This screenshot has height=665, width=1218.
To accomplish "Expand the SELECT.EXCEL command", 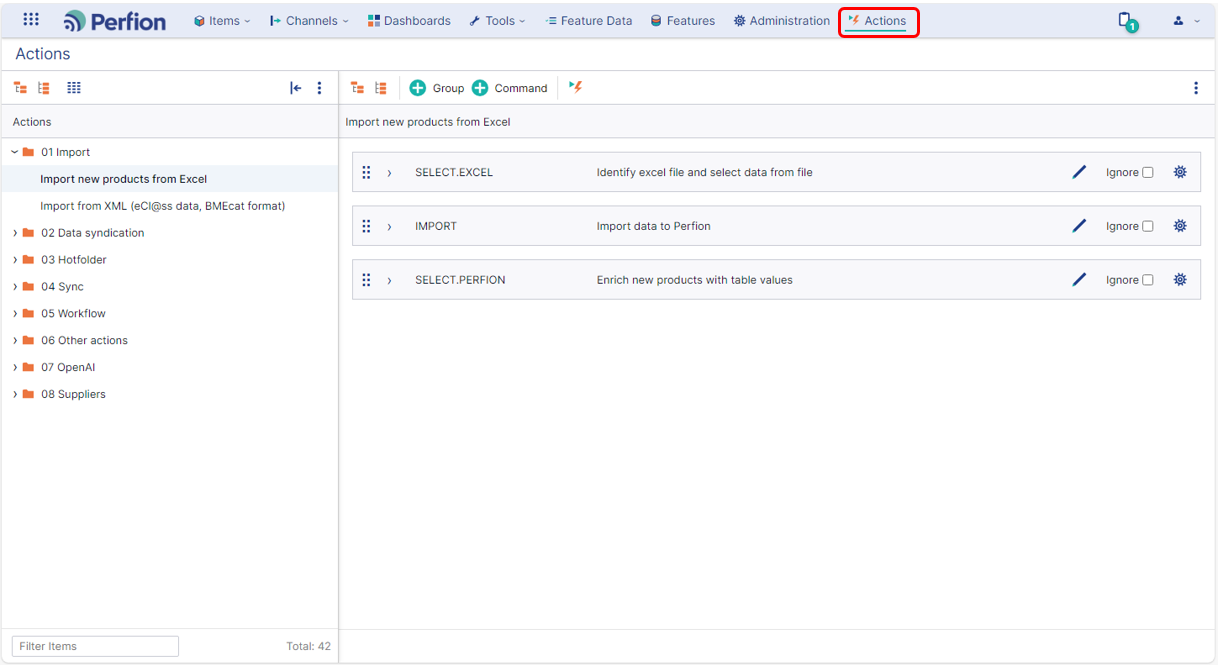I will [x=390, y=173].
